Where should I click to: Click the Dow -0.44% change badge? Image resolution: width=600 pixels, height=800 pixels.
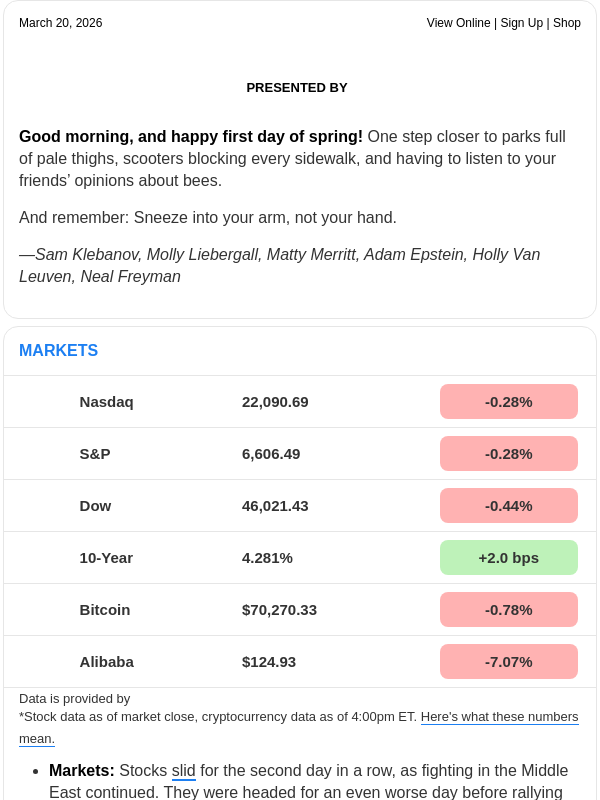[508, 505]
